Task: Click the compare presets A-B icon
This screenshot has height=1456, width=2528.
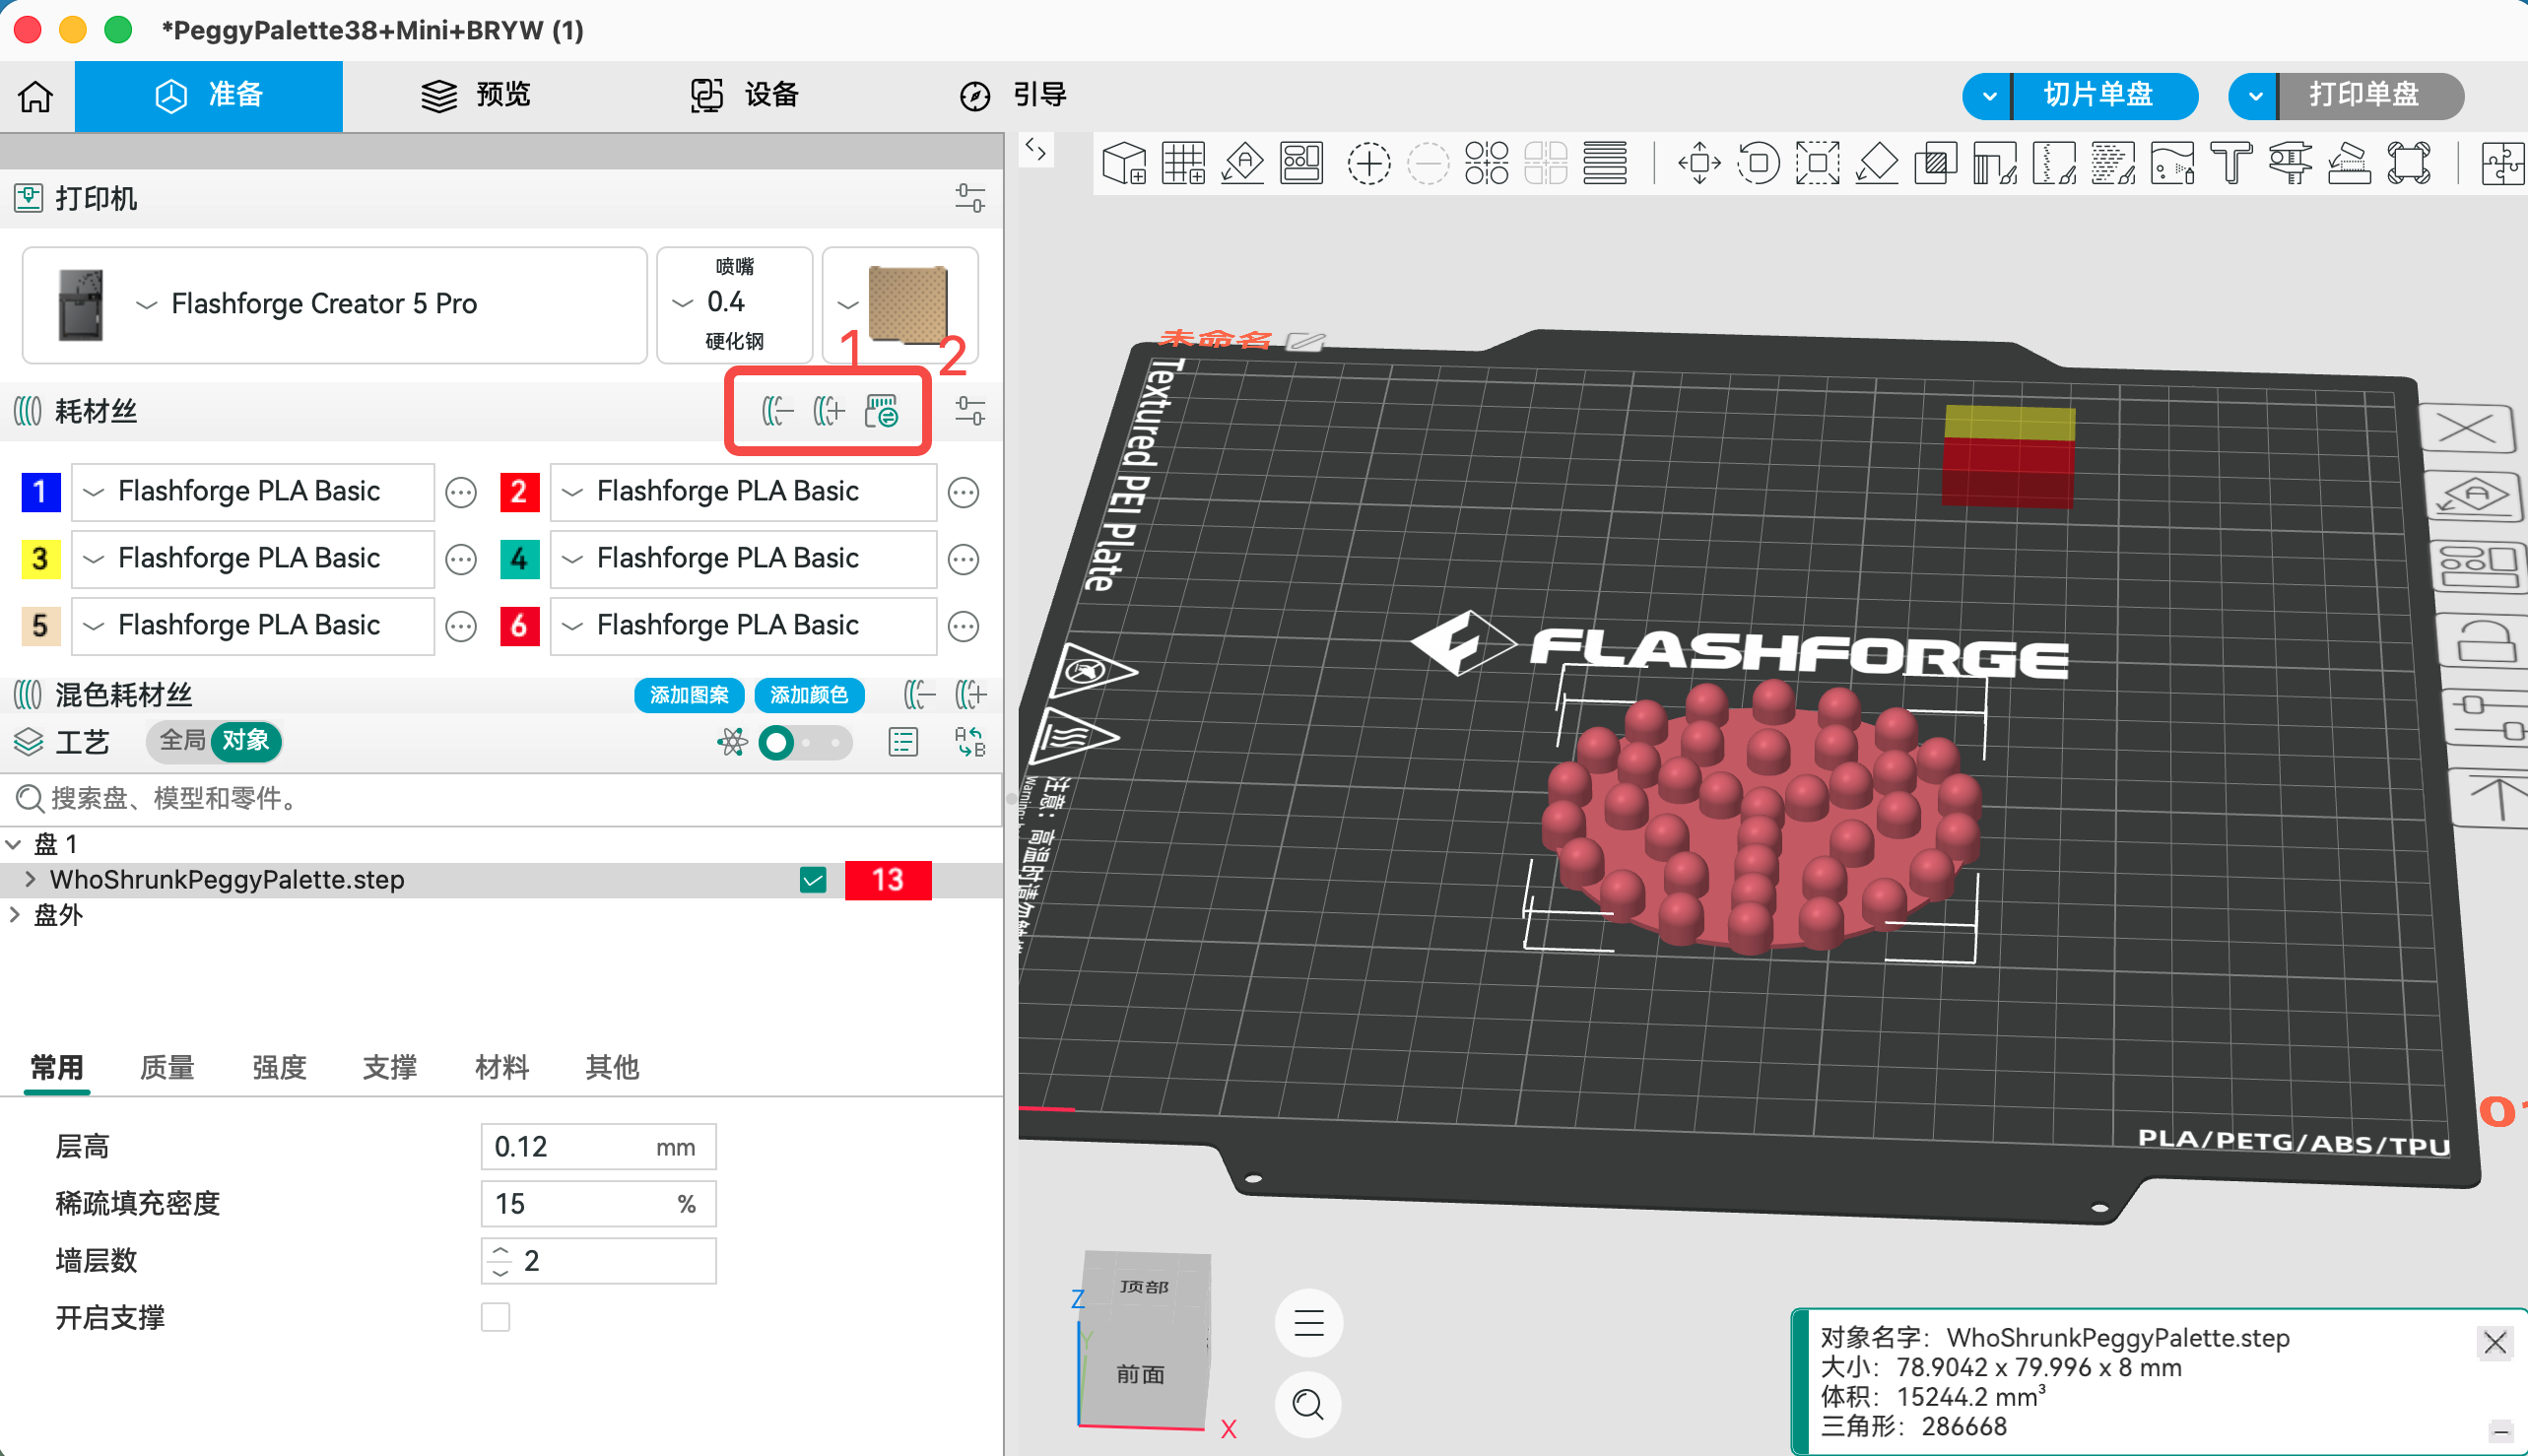Action: point(970,742)
